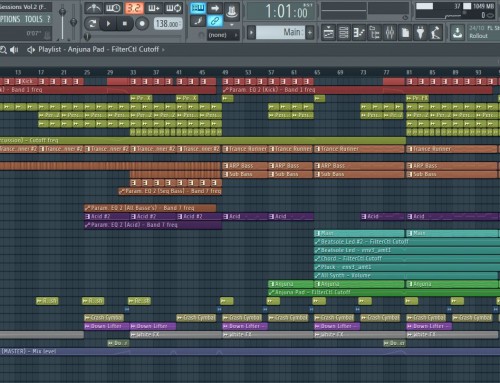Open the (none) snap selector dropdown
This screenshot has width=500, height=383.
(x=223, y=35)
